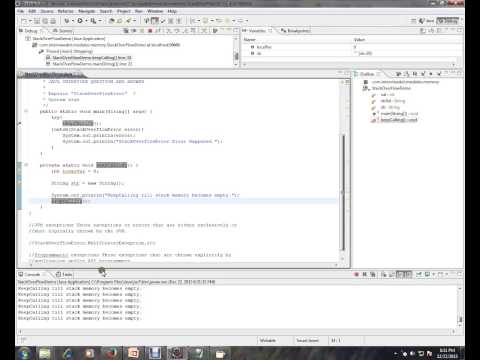The height and width of the screenshot is (360, 480).
Task: Click the Step Over icon in Debug view
Action: (x=177, y=31)
